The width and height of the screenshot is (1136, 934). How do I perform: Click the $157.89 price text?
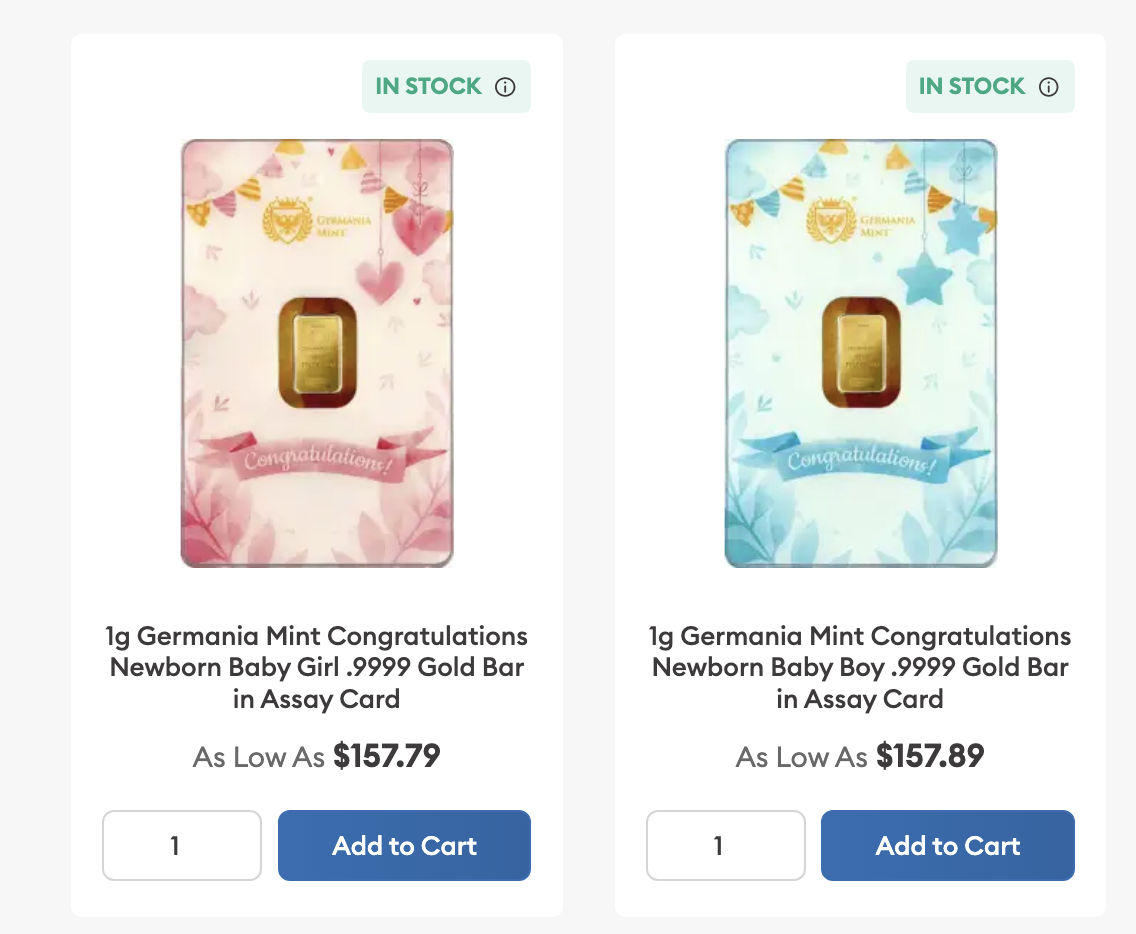point(930,756)
